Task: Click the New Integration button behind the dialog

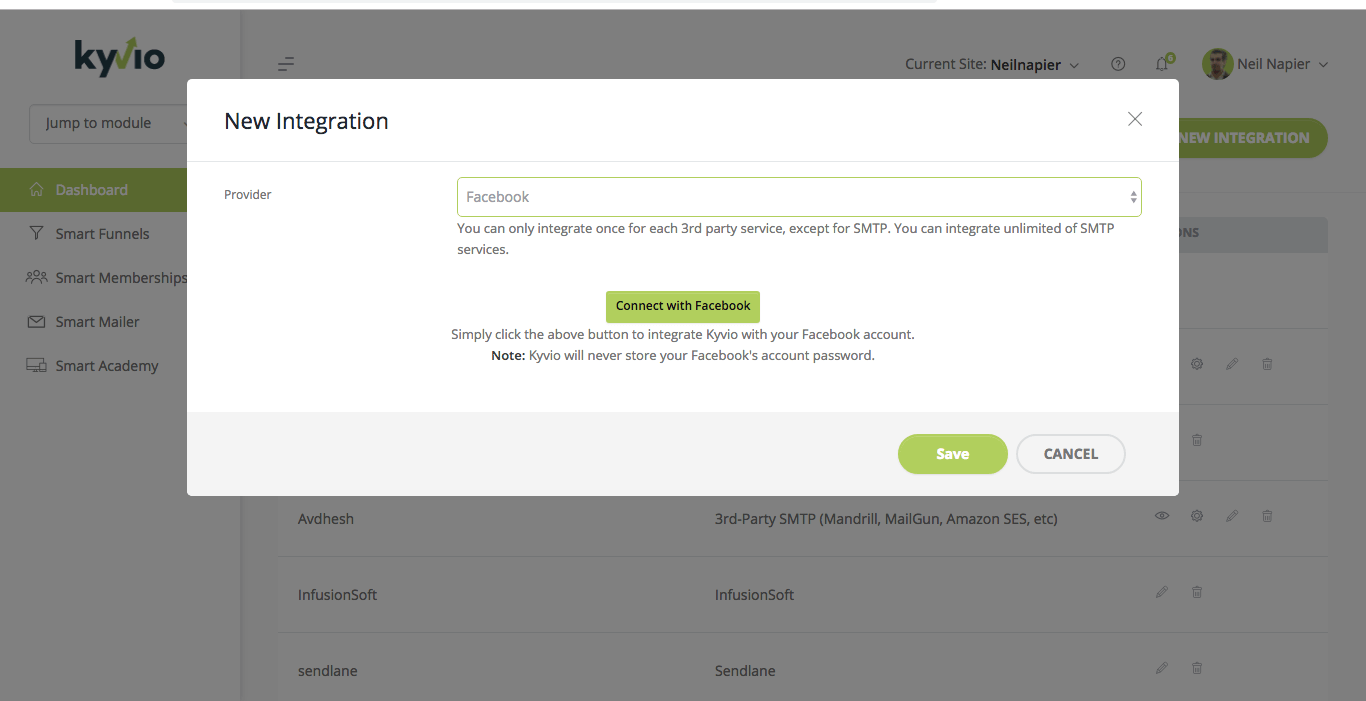Action: (1253, 138)
